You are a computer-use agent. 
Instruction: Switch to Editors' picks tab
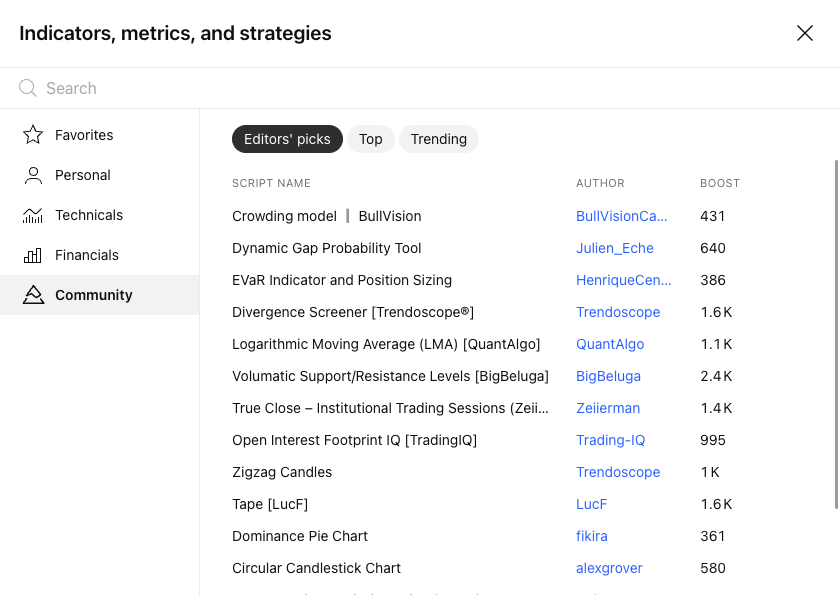coord(287,139)
